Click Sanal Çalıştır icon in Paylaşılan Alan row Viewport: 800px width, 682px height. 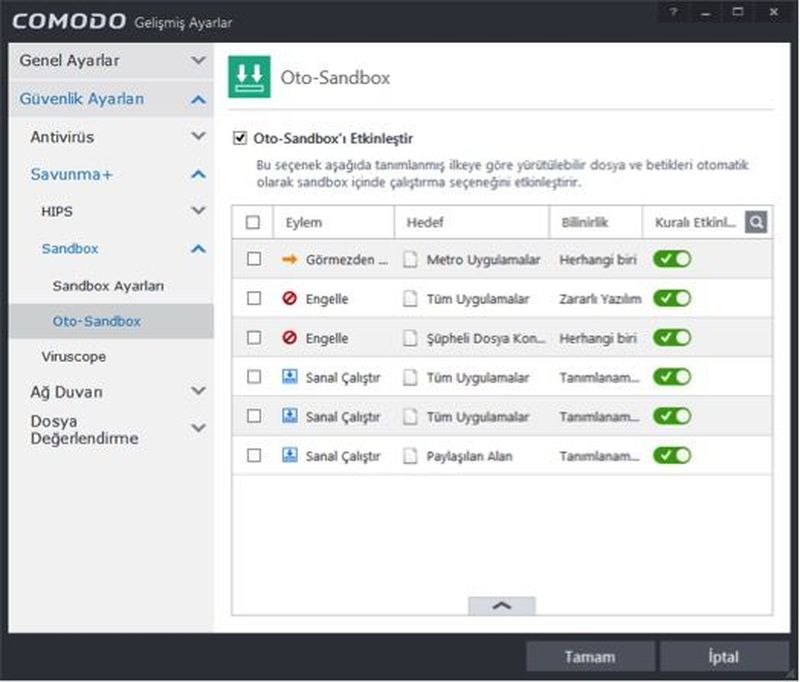point(289,455)
